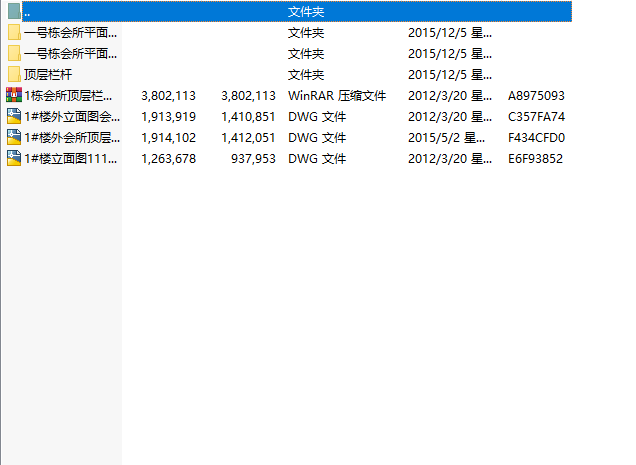Click the 2015/12/5 date in the 顶层栏杆 row

click(x=450, y=75)
